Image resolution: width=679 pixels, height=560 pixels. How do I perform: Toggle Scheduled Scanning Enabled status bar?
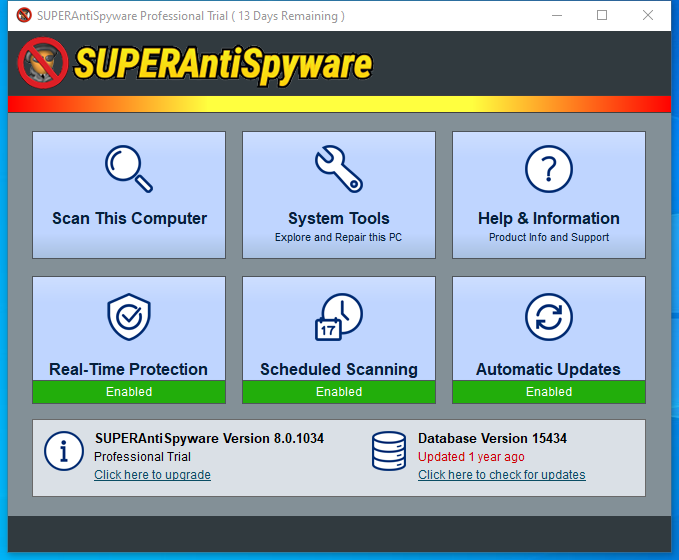339,392
